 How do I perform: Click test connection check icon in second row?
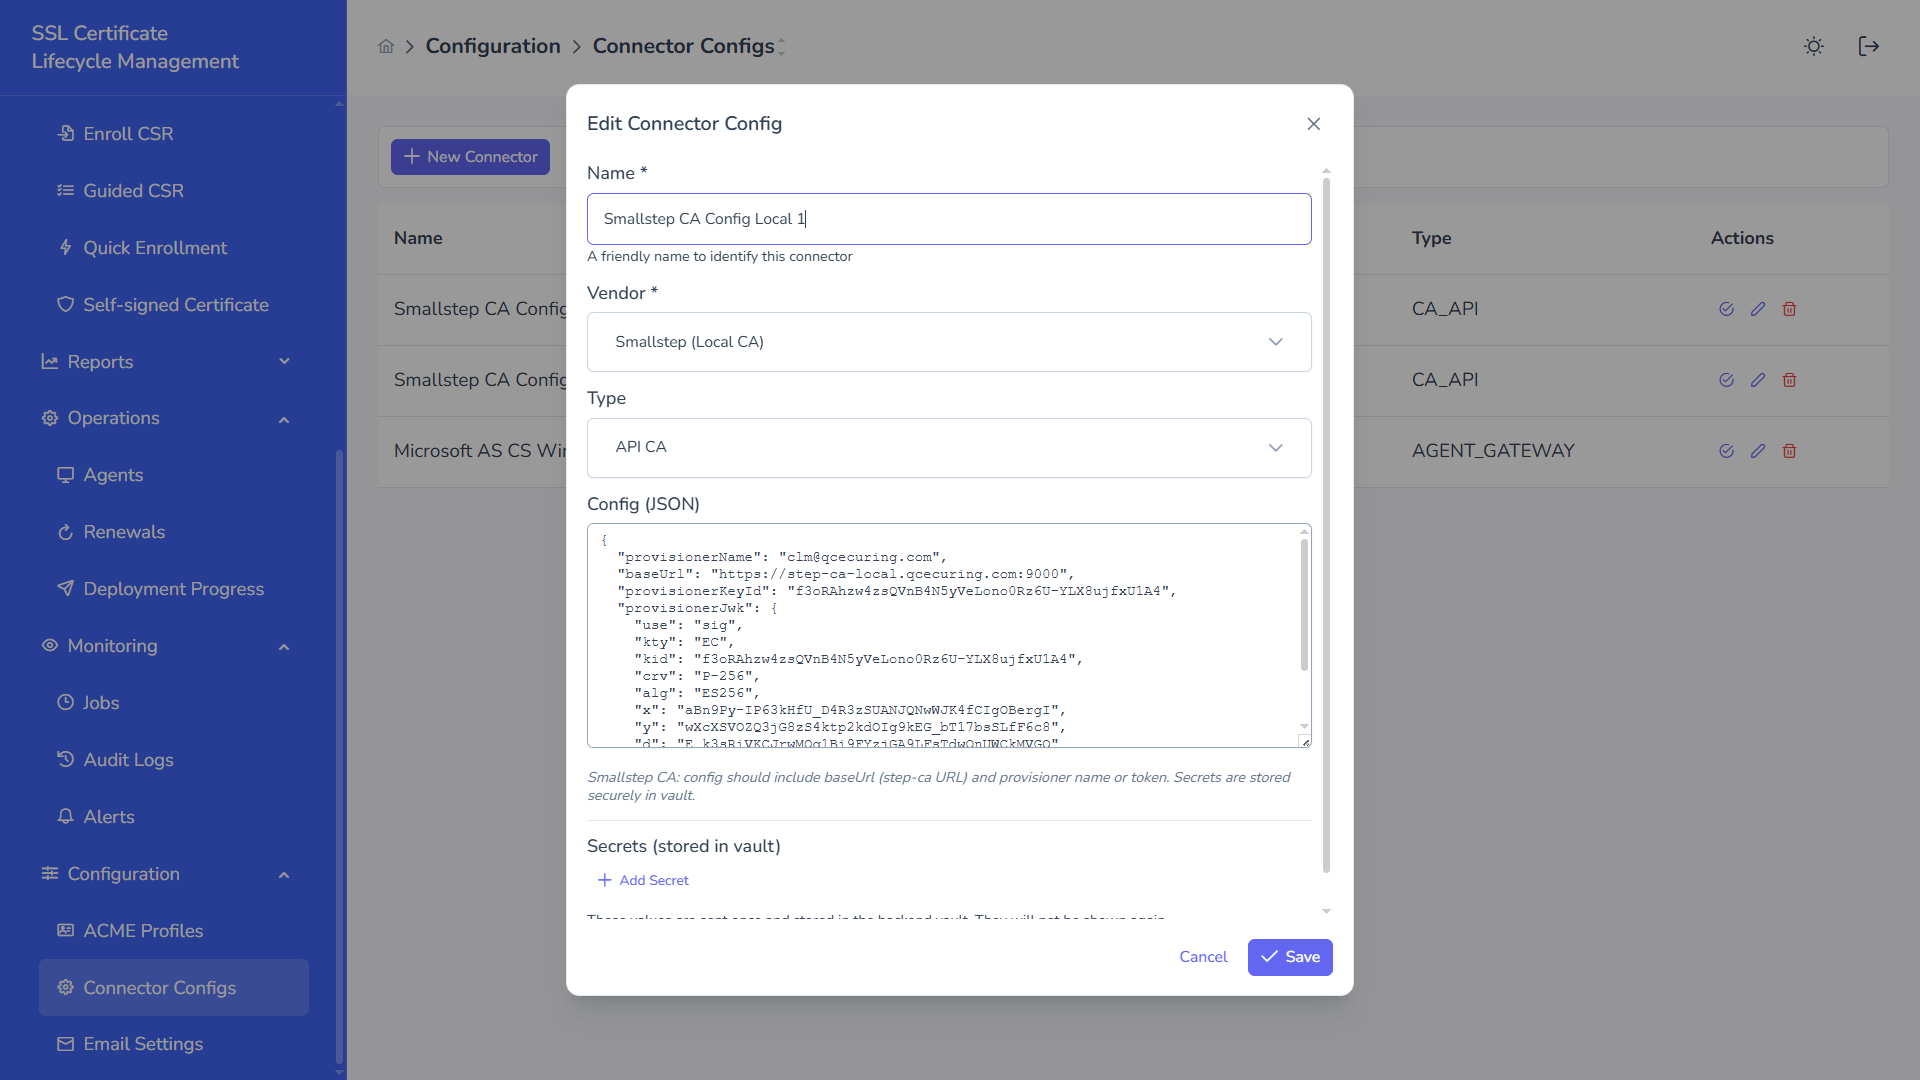(x=1726, y=380)
